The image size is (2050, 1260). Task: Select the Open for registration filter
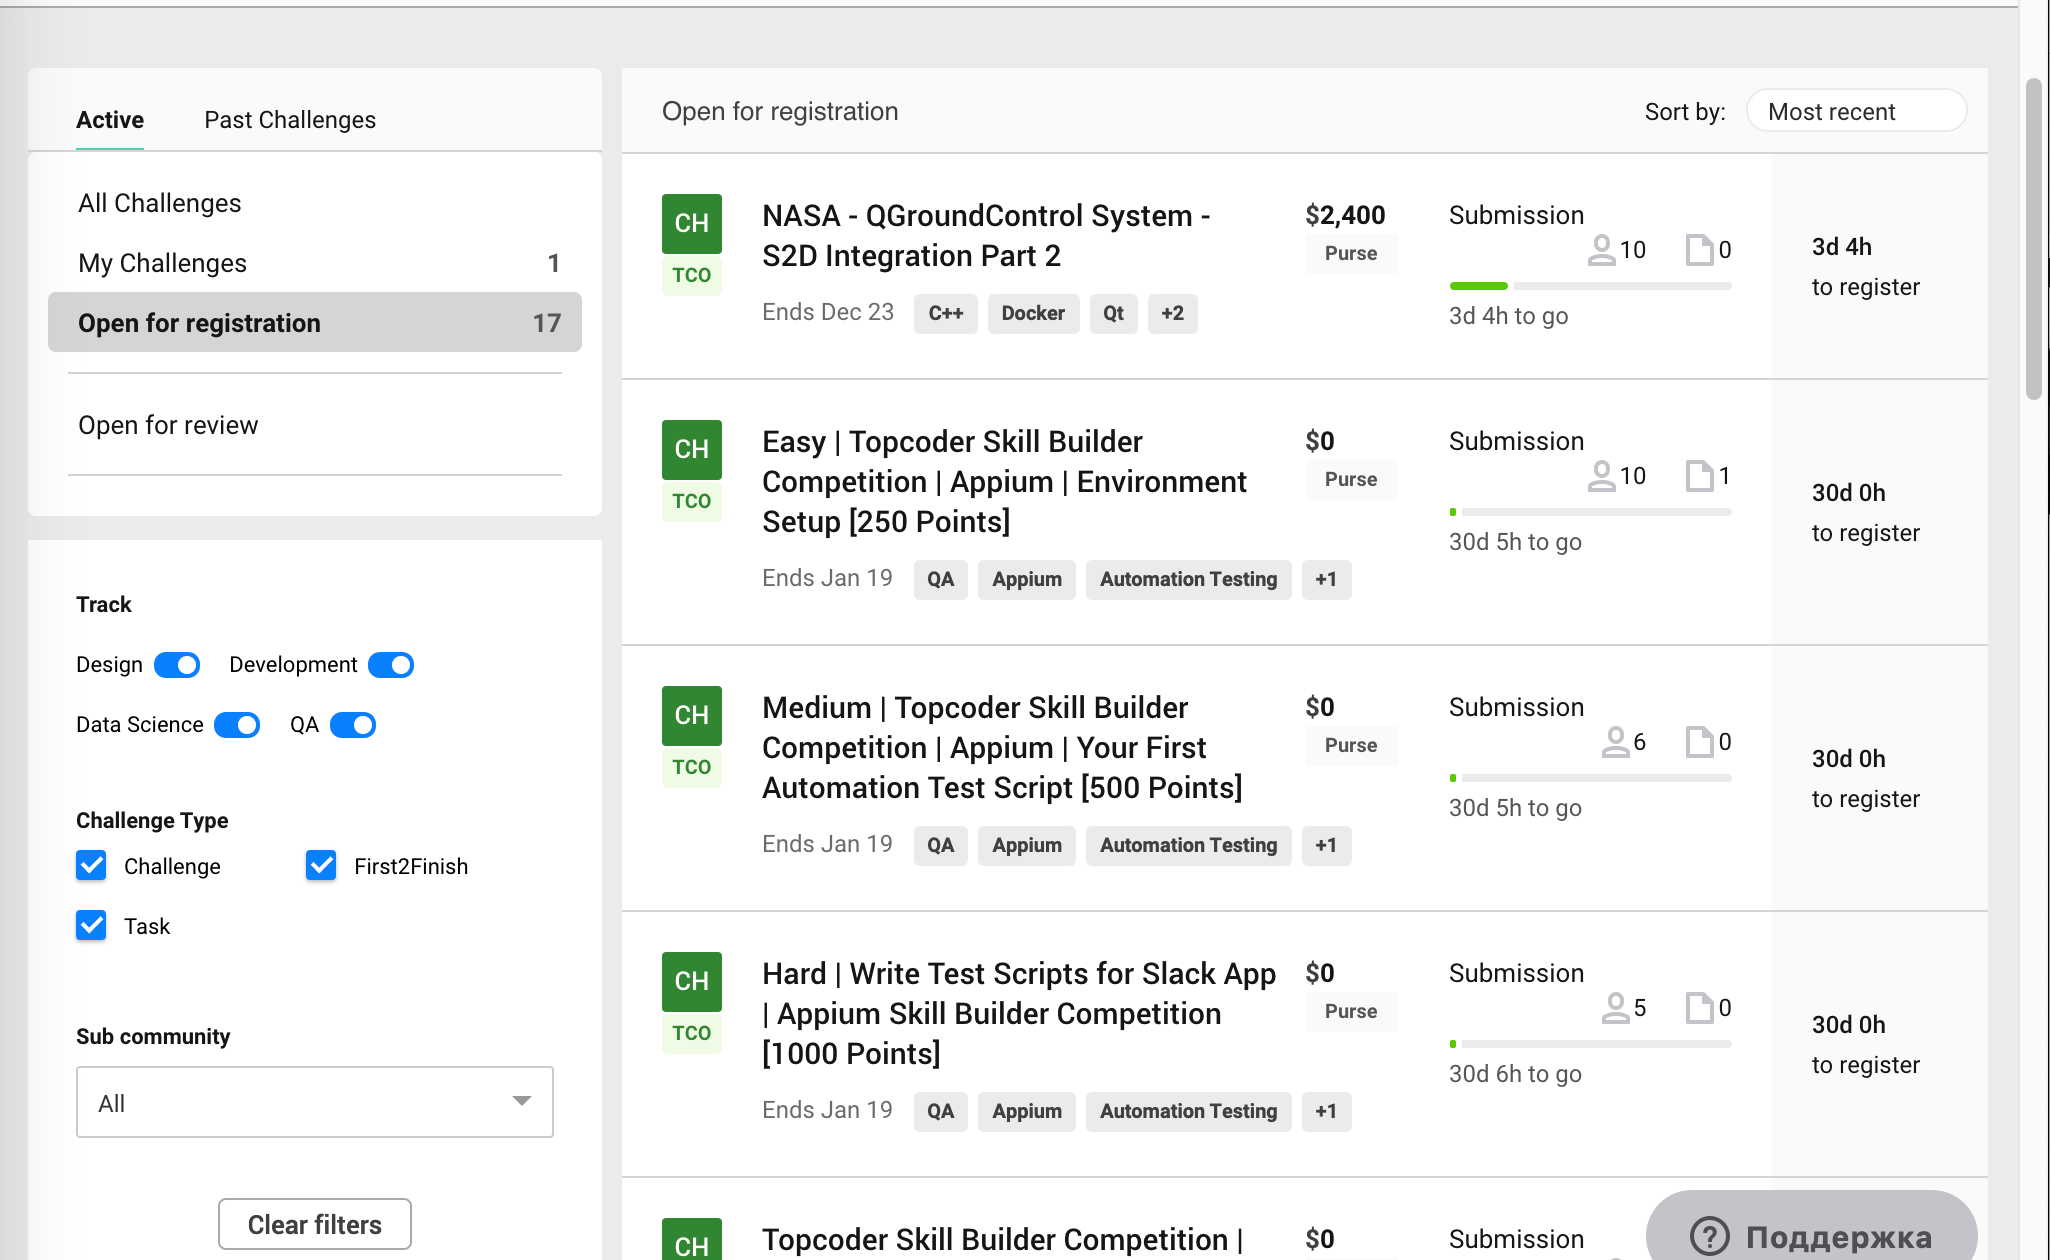[x=315, y=322]
